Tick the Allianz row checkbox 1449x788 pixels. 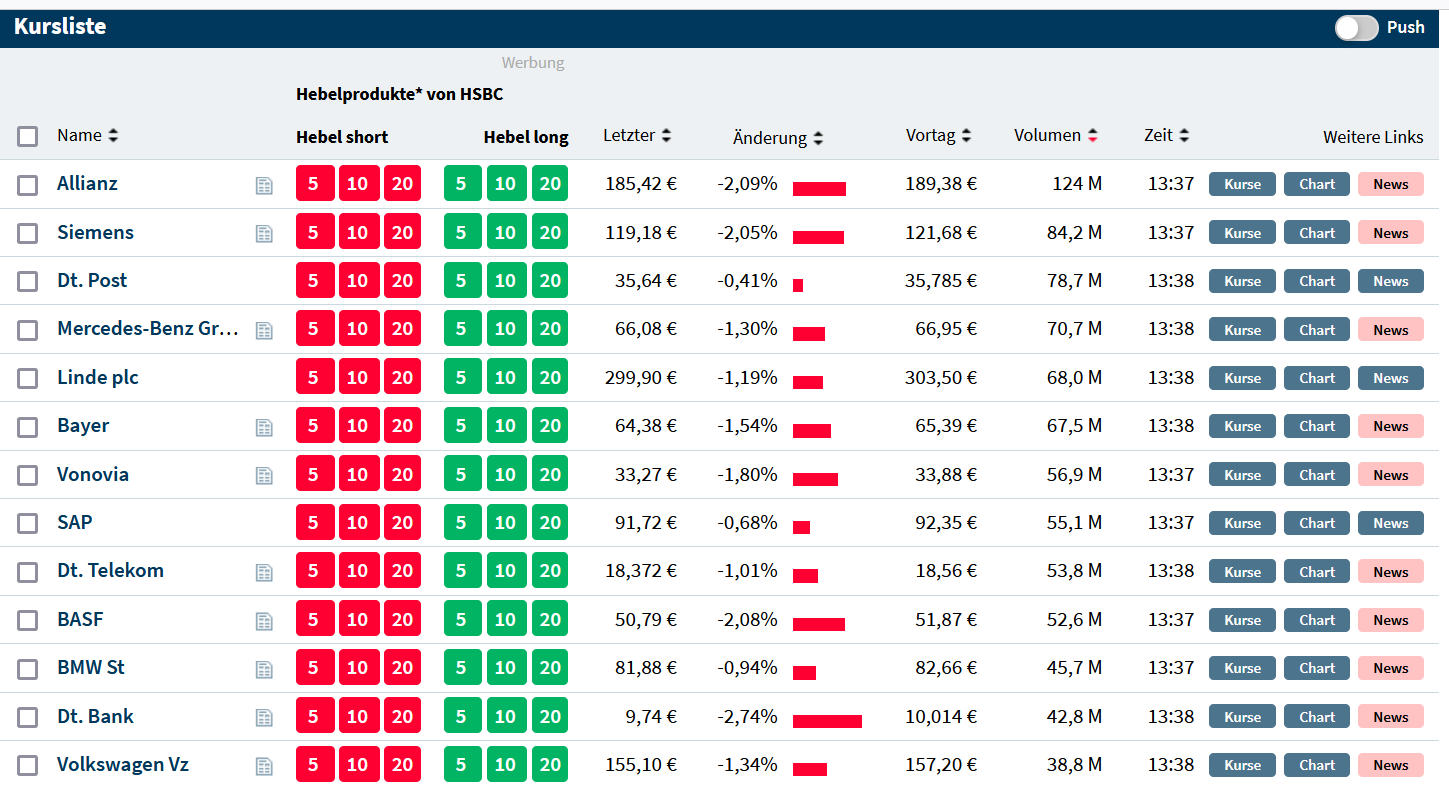tap(28, 185)
